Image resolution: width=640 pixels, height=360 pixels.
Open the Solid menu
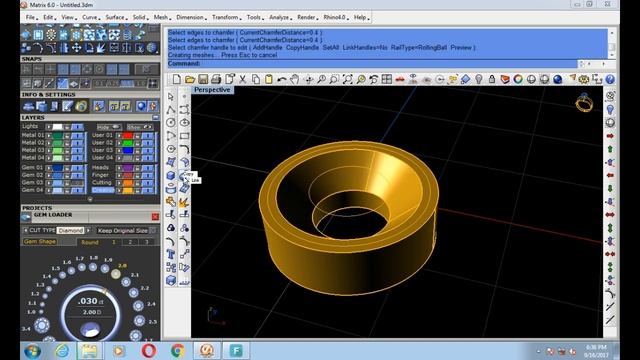coord(139,18)
